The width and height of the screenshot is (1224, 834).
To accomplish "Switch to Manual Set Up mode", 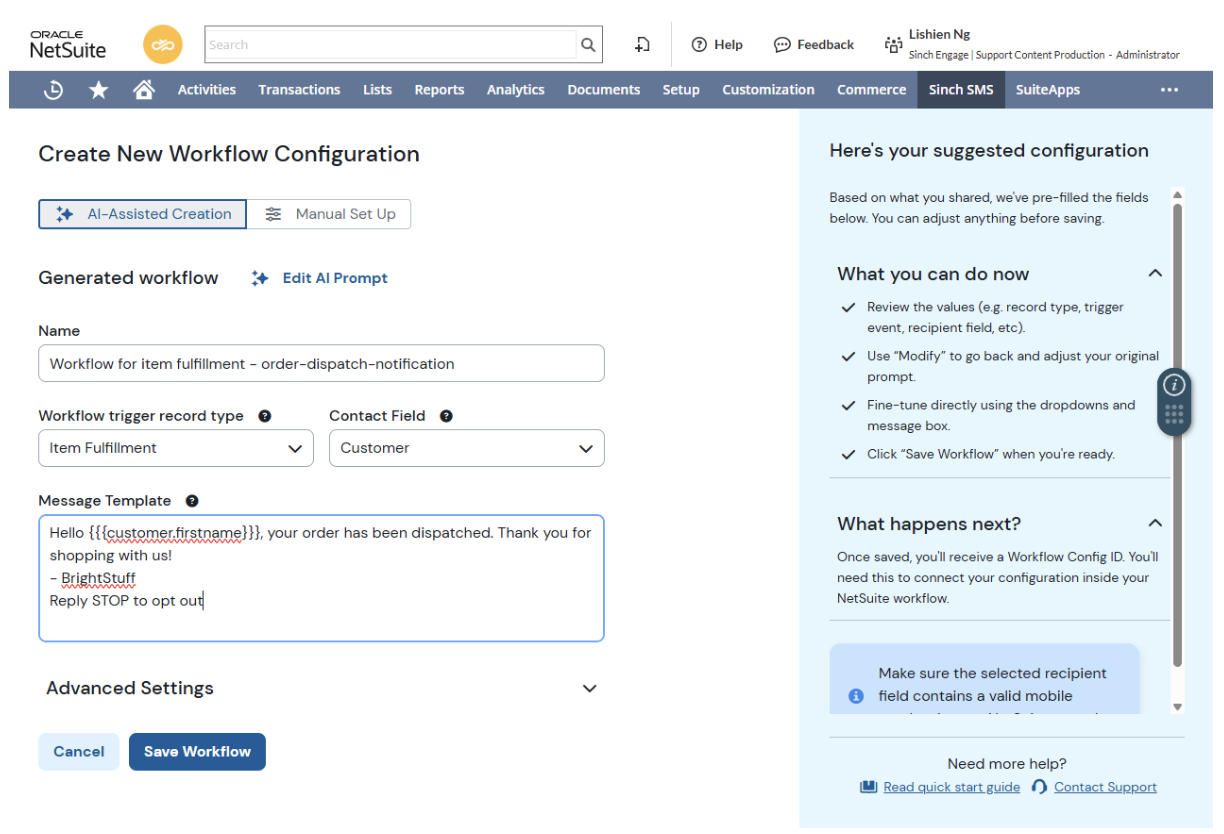I will point(330,214).
